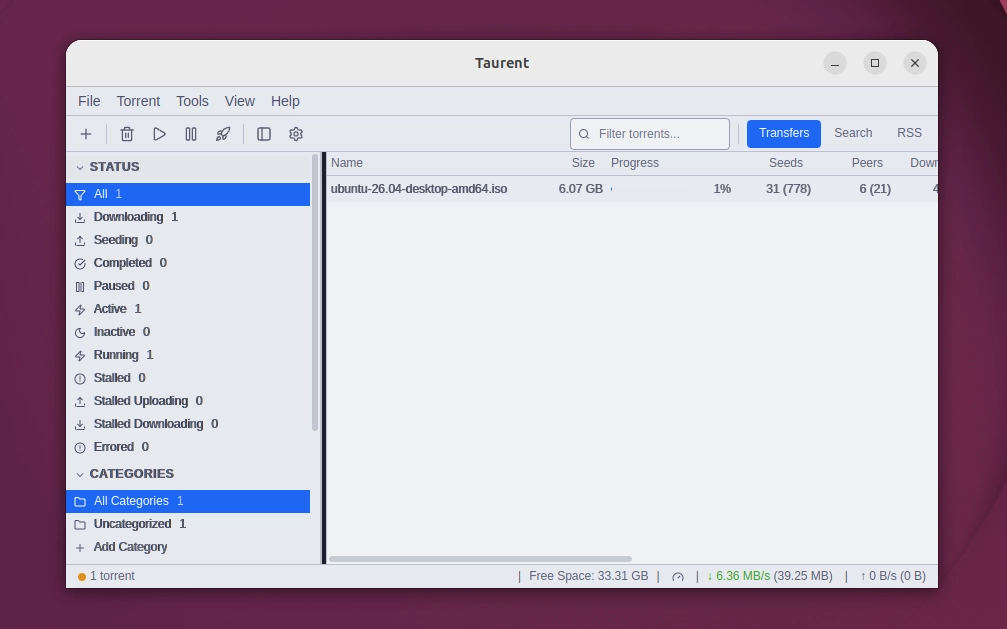Filter by Seeding status
Image resolution: width=1007 pixels, height=629 pixels.
click(x=188, y=240)
